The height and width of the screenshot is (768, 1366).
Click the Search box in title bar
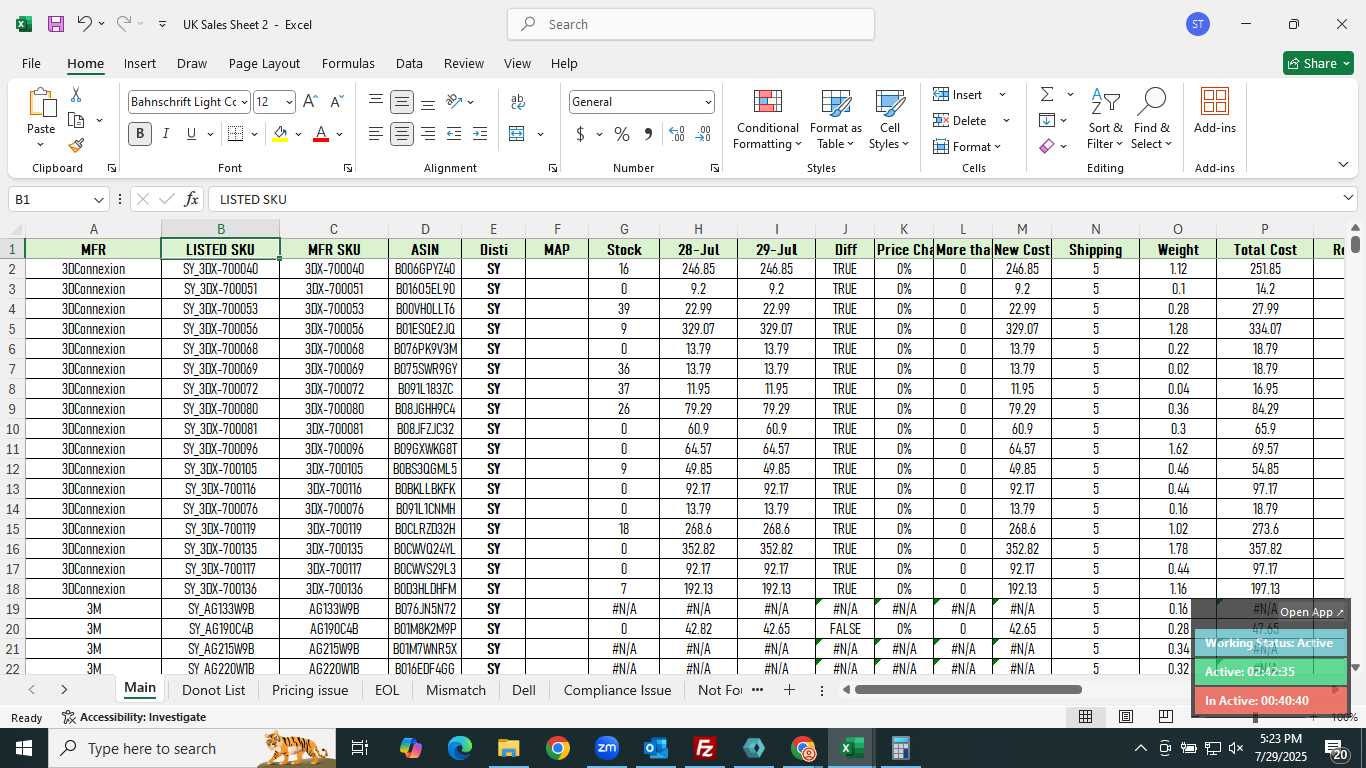(691, 24)
